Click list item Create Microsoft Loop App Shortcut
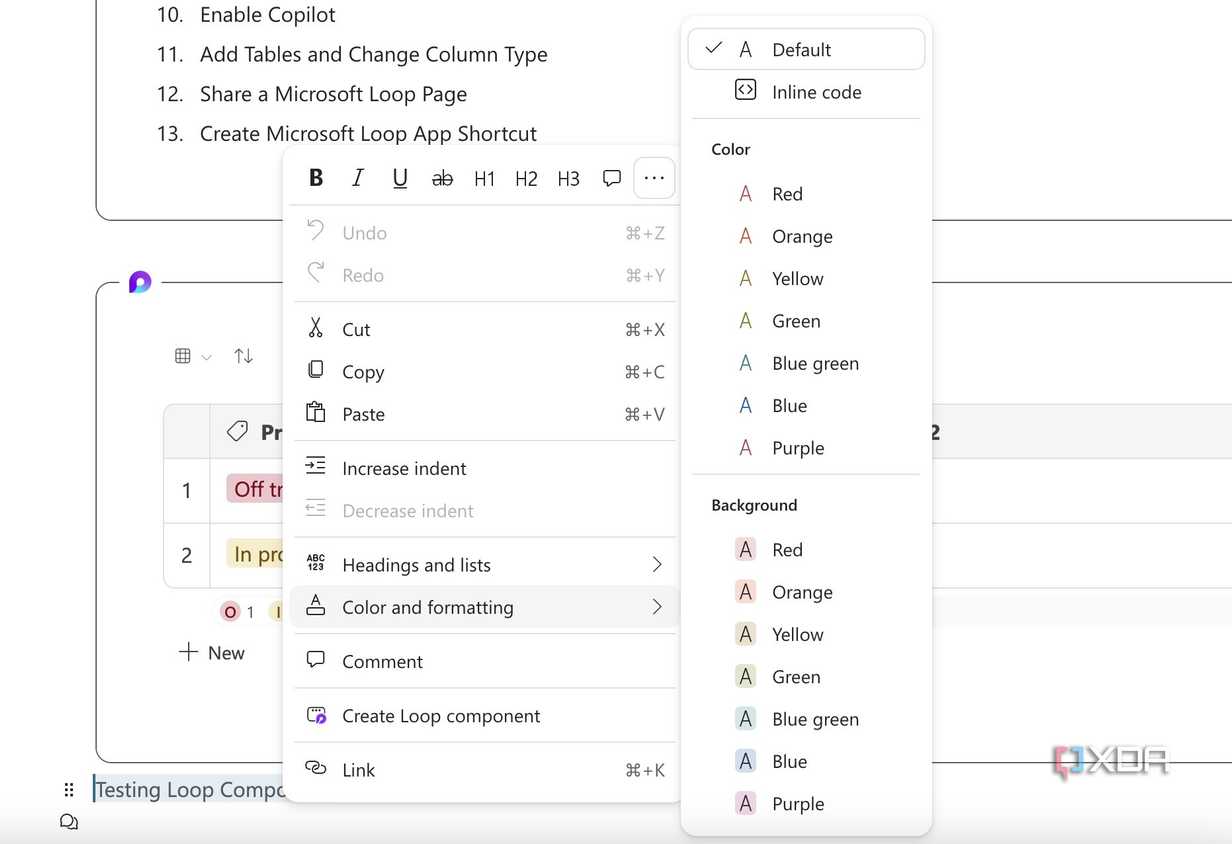This screenshot has height=844, width=1232. [x=368, y=134]
